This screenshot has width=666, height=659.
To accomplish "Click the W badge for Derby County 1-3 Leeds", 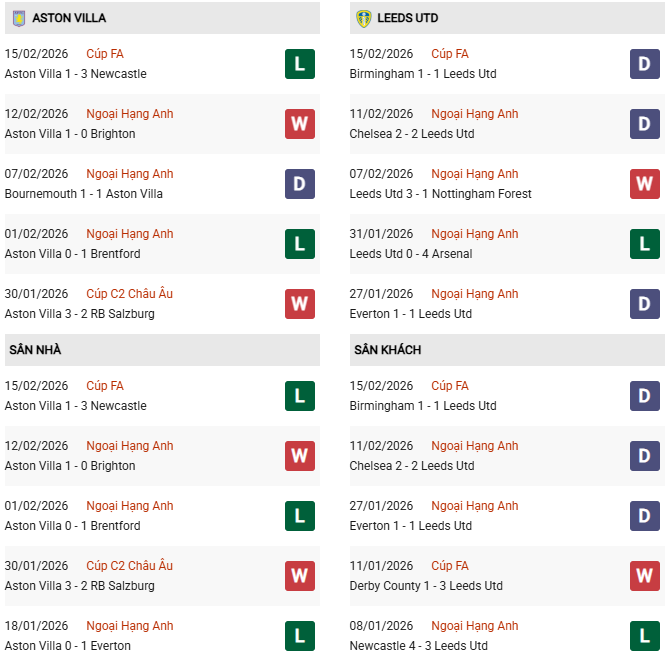I will pos(645,576).
